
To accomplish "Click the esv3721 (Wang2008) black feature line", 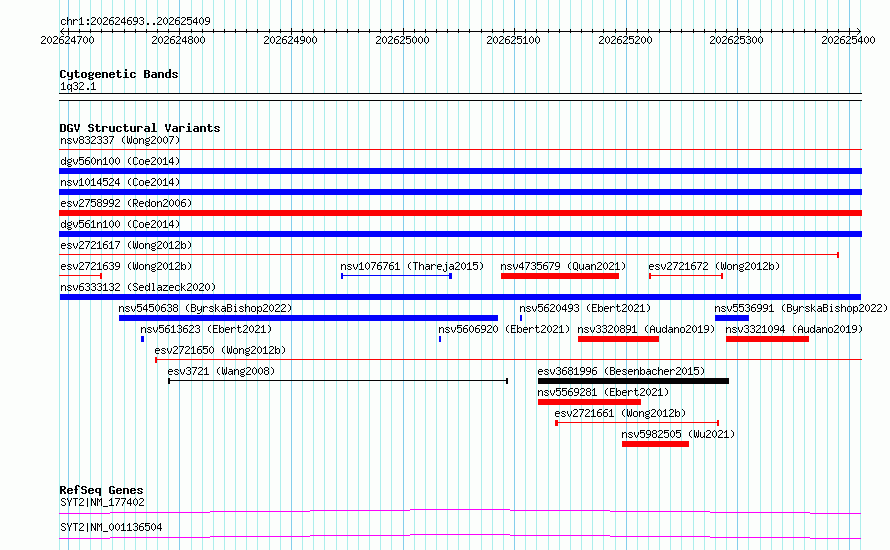I will coord(338,381).
